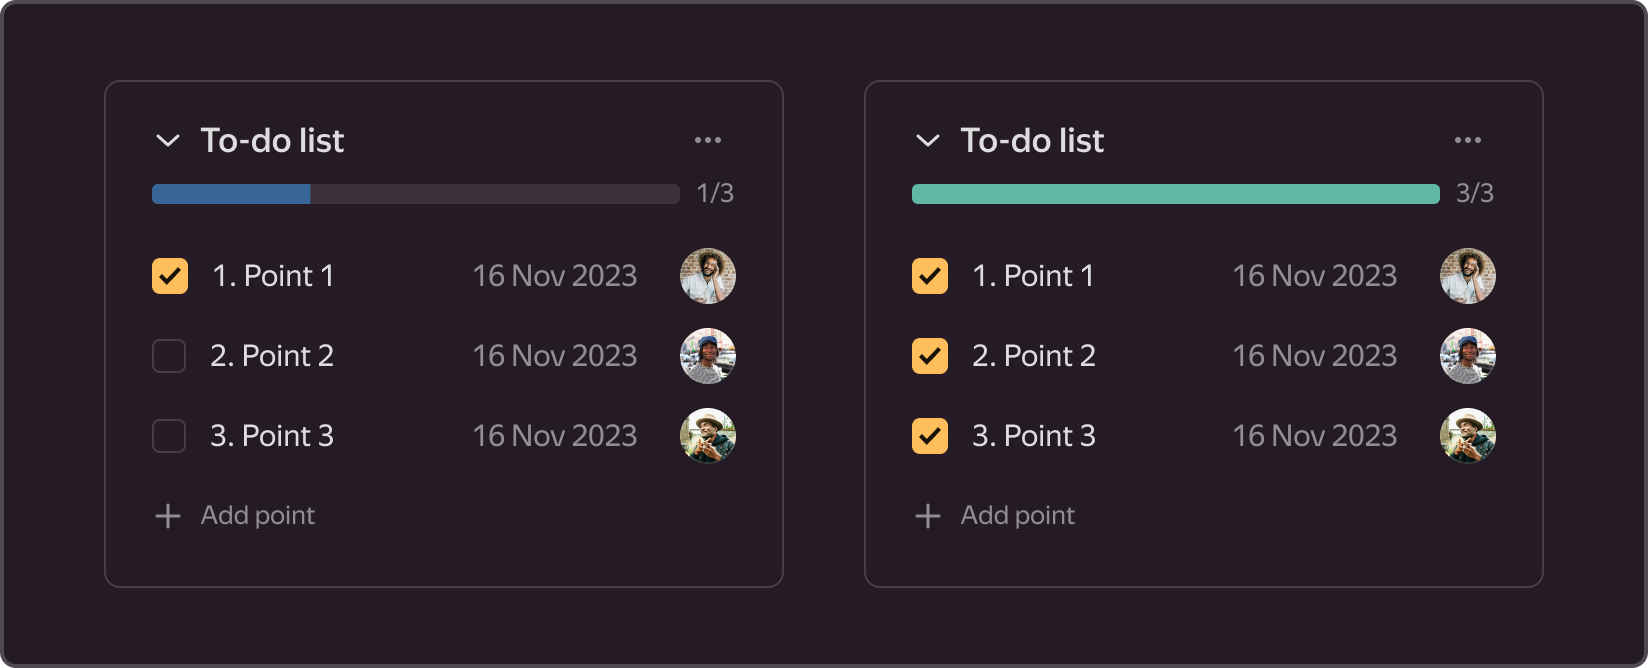Click the green 3/3 progress bar
The height and width of the screenshot is (668, 1648).
(x=1176, y=194)
